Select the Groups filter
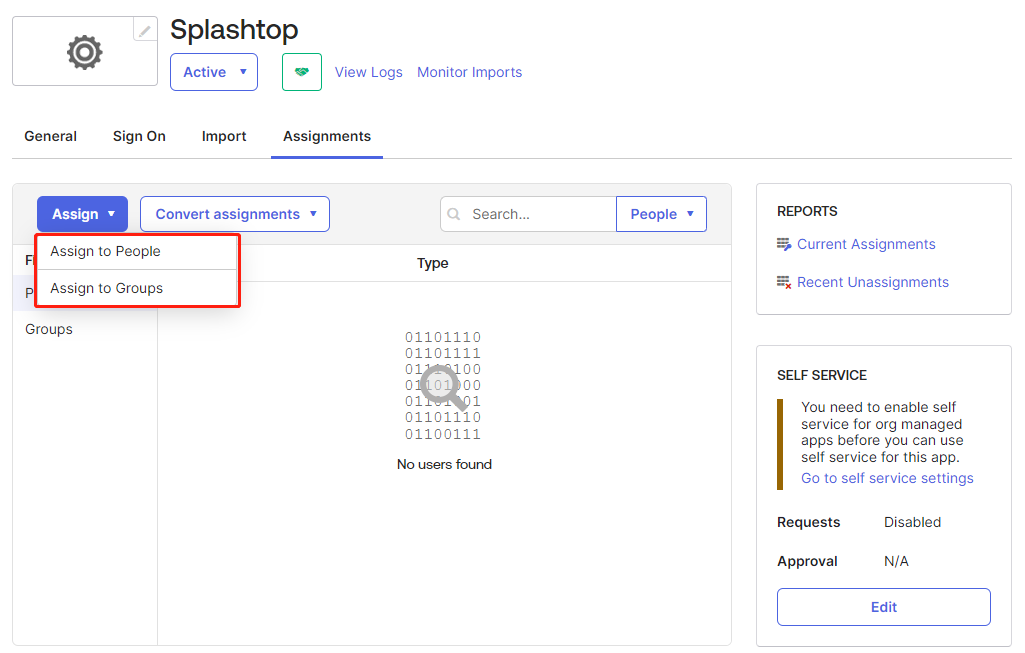 (x=49, y=329)
